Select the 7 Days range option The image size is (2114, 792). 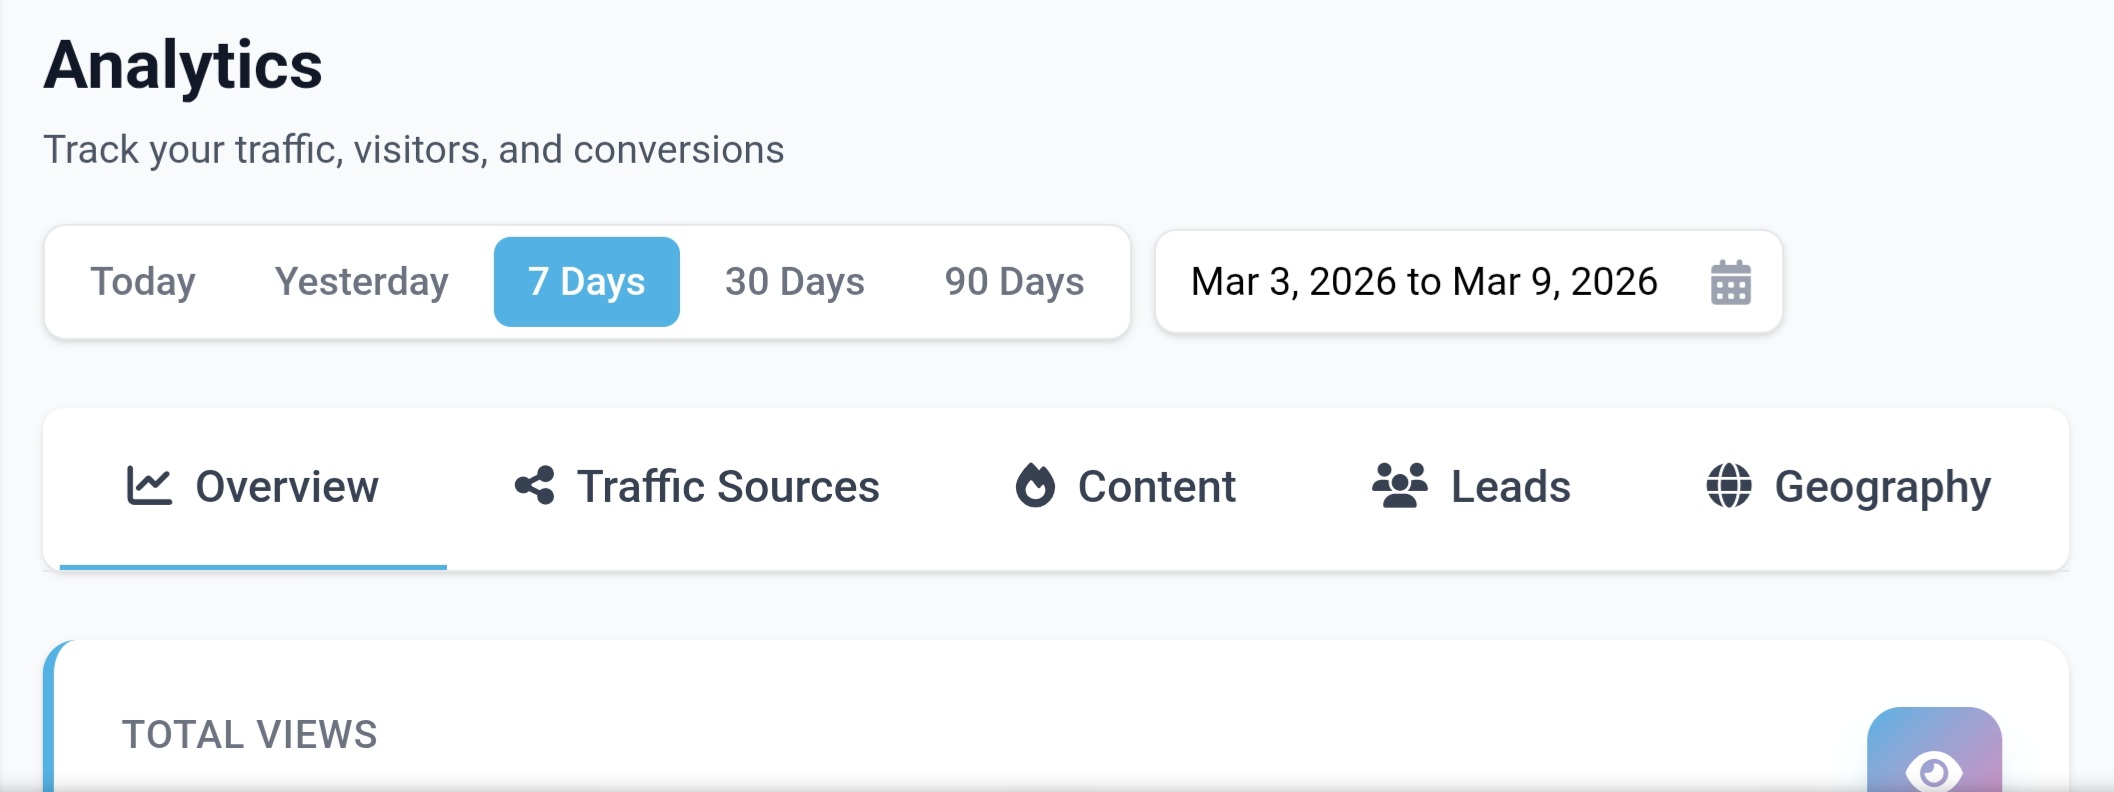click(587, 282)
